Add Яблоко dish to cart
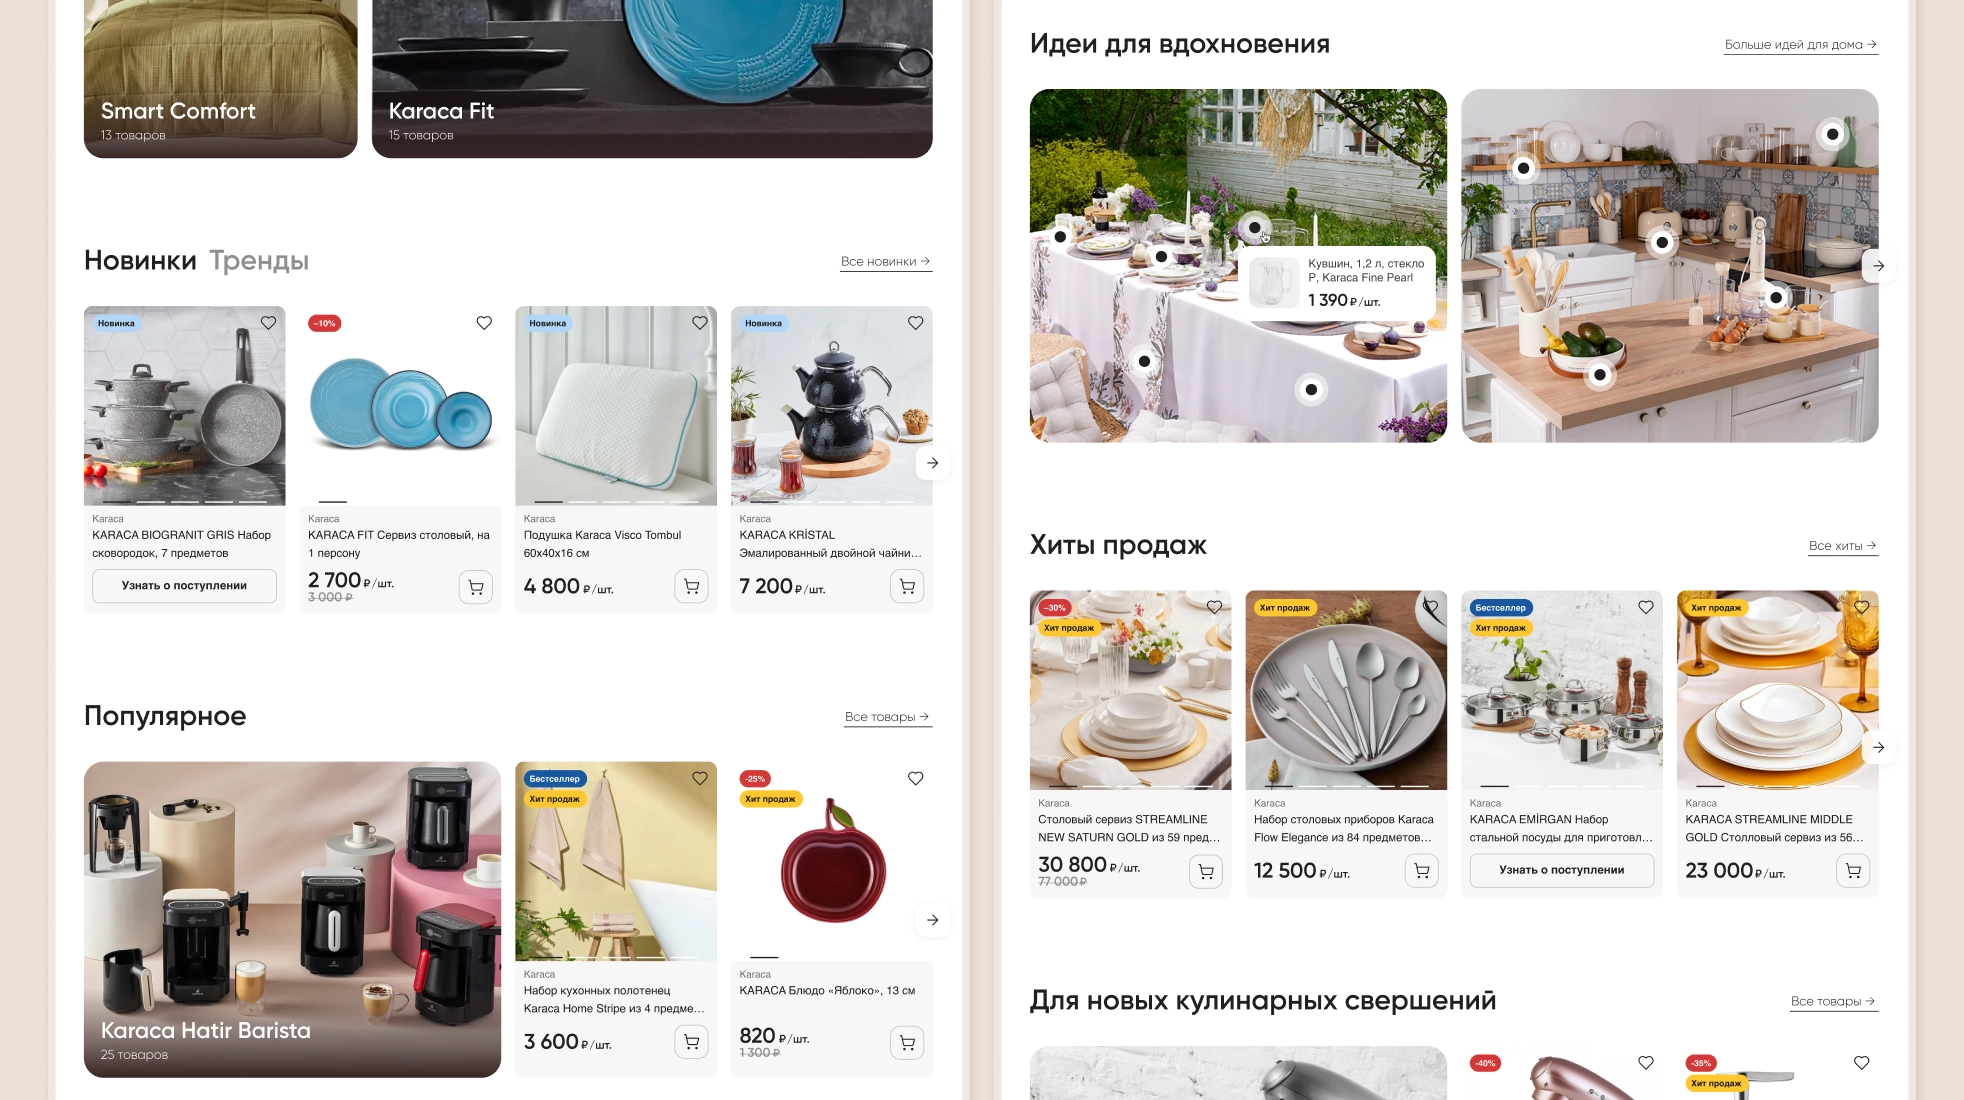The height and width of the screenshot is (1100, 1964). (x=907, y=1043)
